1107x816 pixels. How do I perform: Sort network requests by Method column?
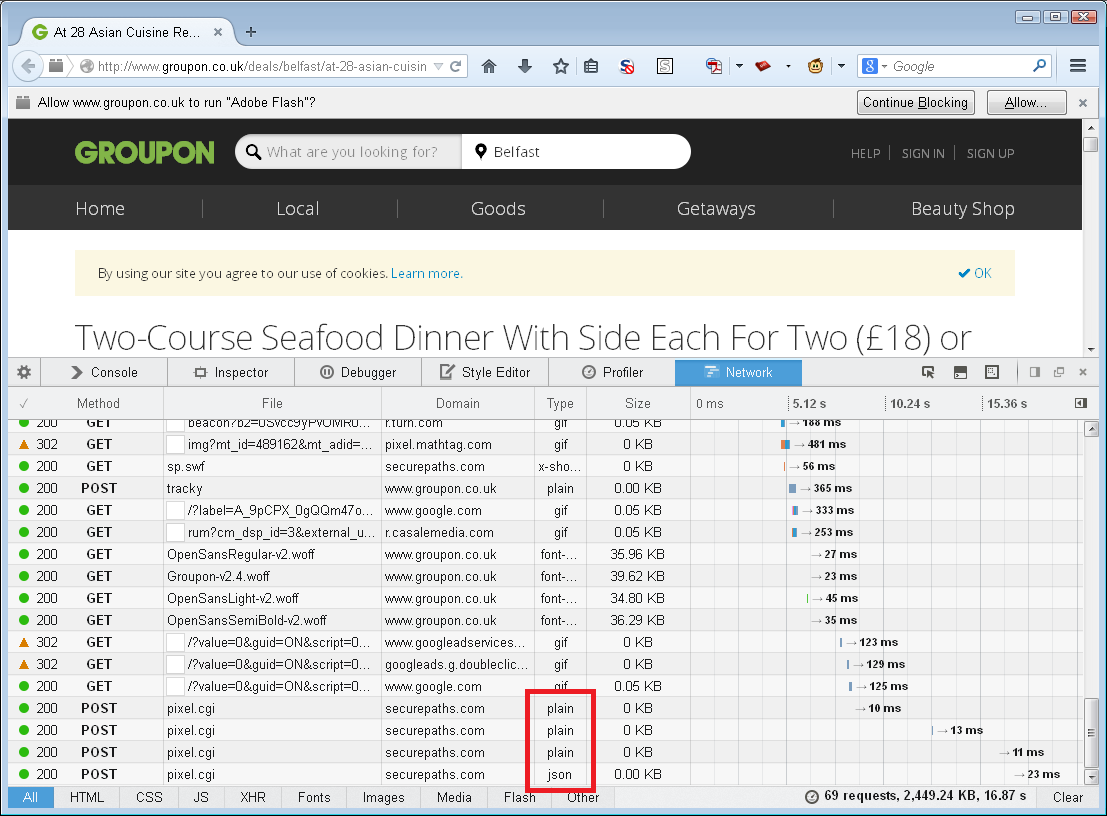tap(98, 403)
